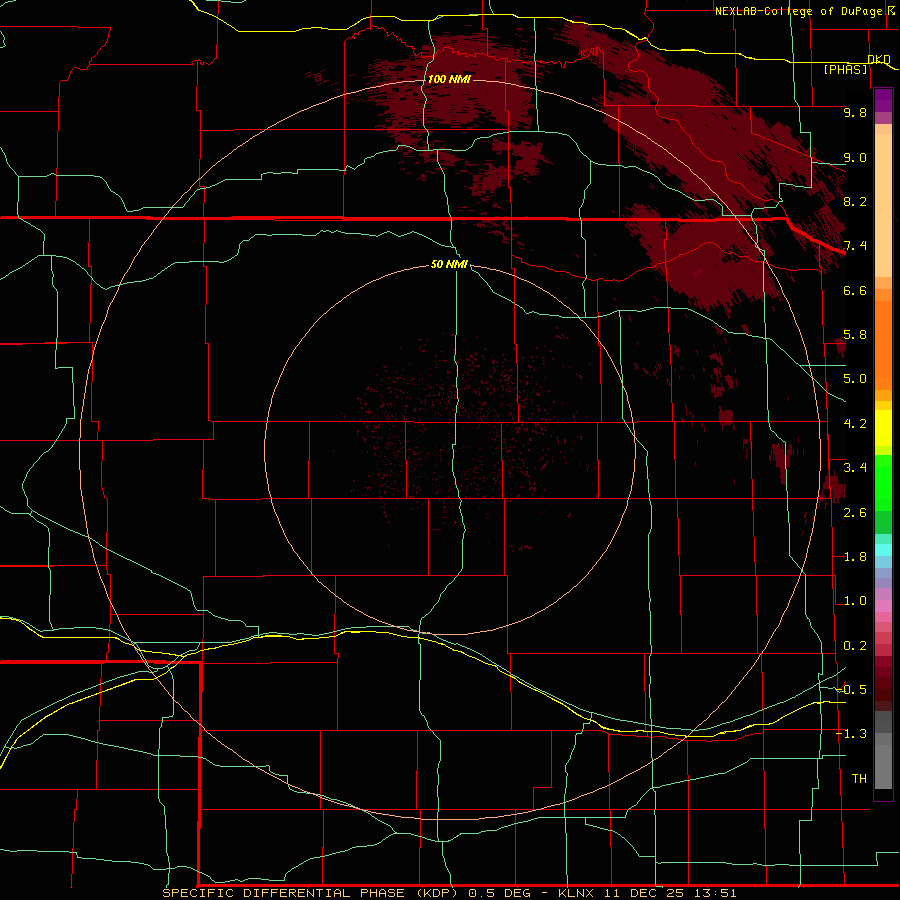Click the bright green segment of the color scale
900x900 pixels.
(x=883, y=483)
